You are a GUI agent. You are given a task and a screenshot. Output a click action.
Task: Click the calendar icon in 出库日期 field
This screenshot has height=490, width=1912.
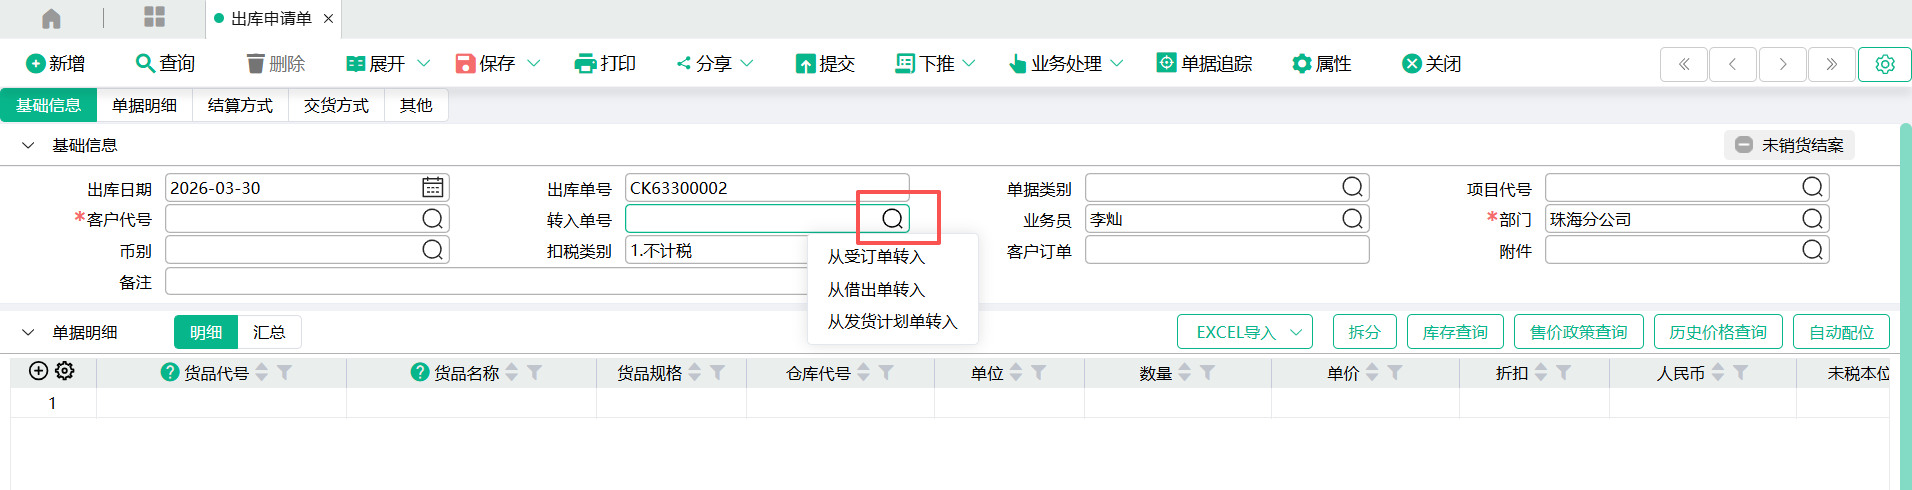coord(432,188)
